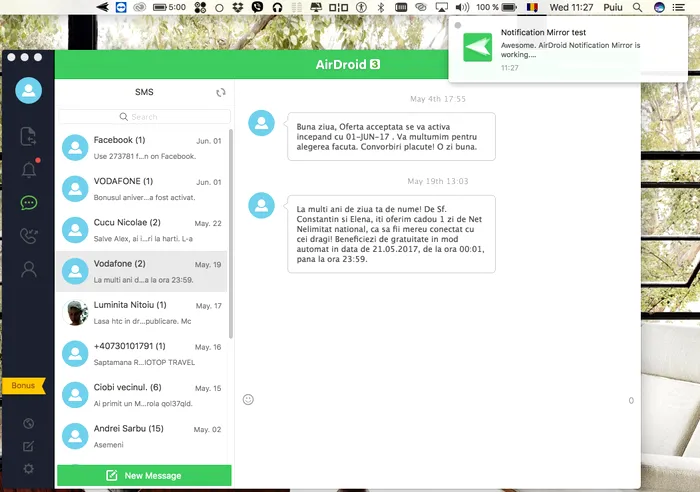The width and height of the screenshot is (700, 492).
Task: Open the accessibility menu bar icon
Action: click(361, 7)
